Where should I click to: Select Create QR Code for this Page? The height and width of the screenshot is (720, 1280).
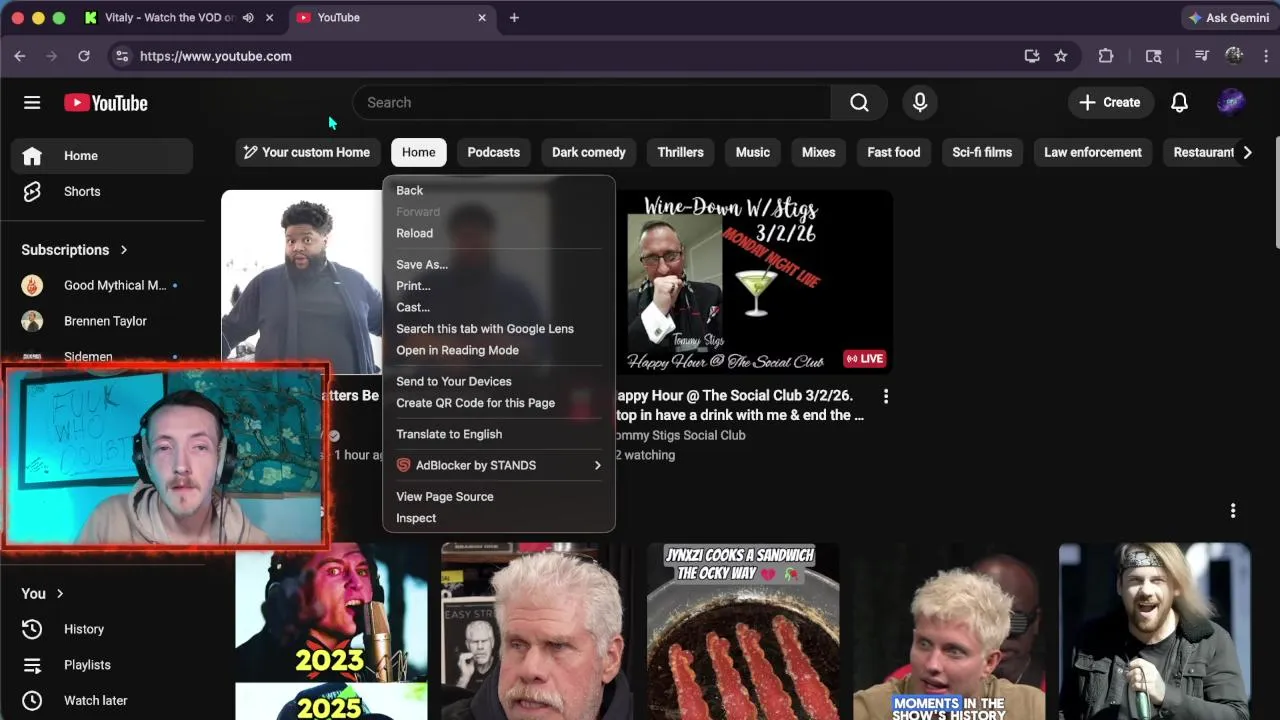point(499,403)
